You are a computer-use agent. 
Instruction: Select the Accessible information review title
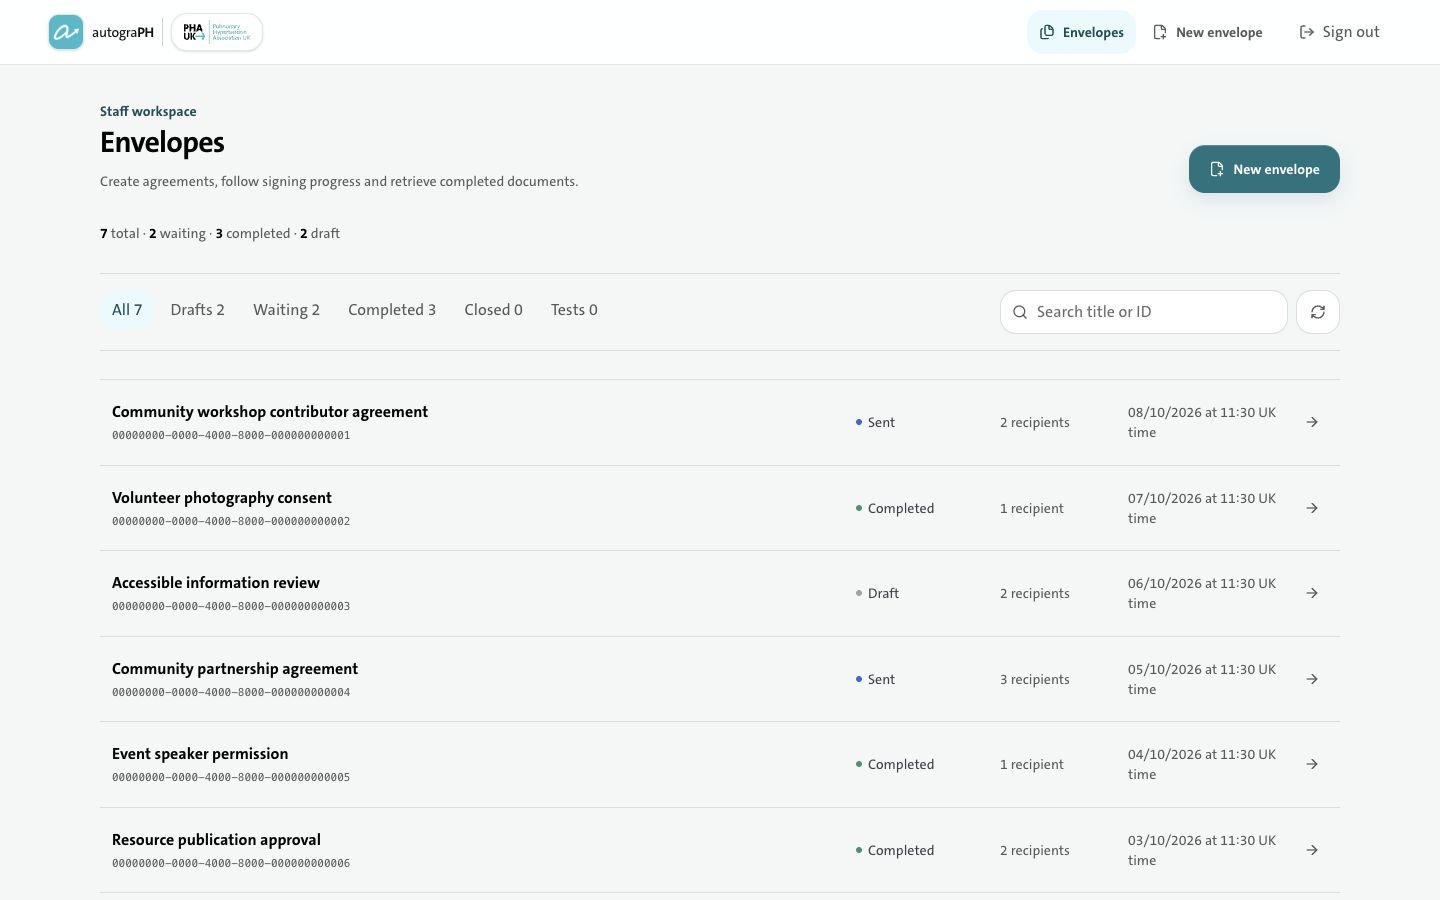(x=216, y=583)
